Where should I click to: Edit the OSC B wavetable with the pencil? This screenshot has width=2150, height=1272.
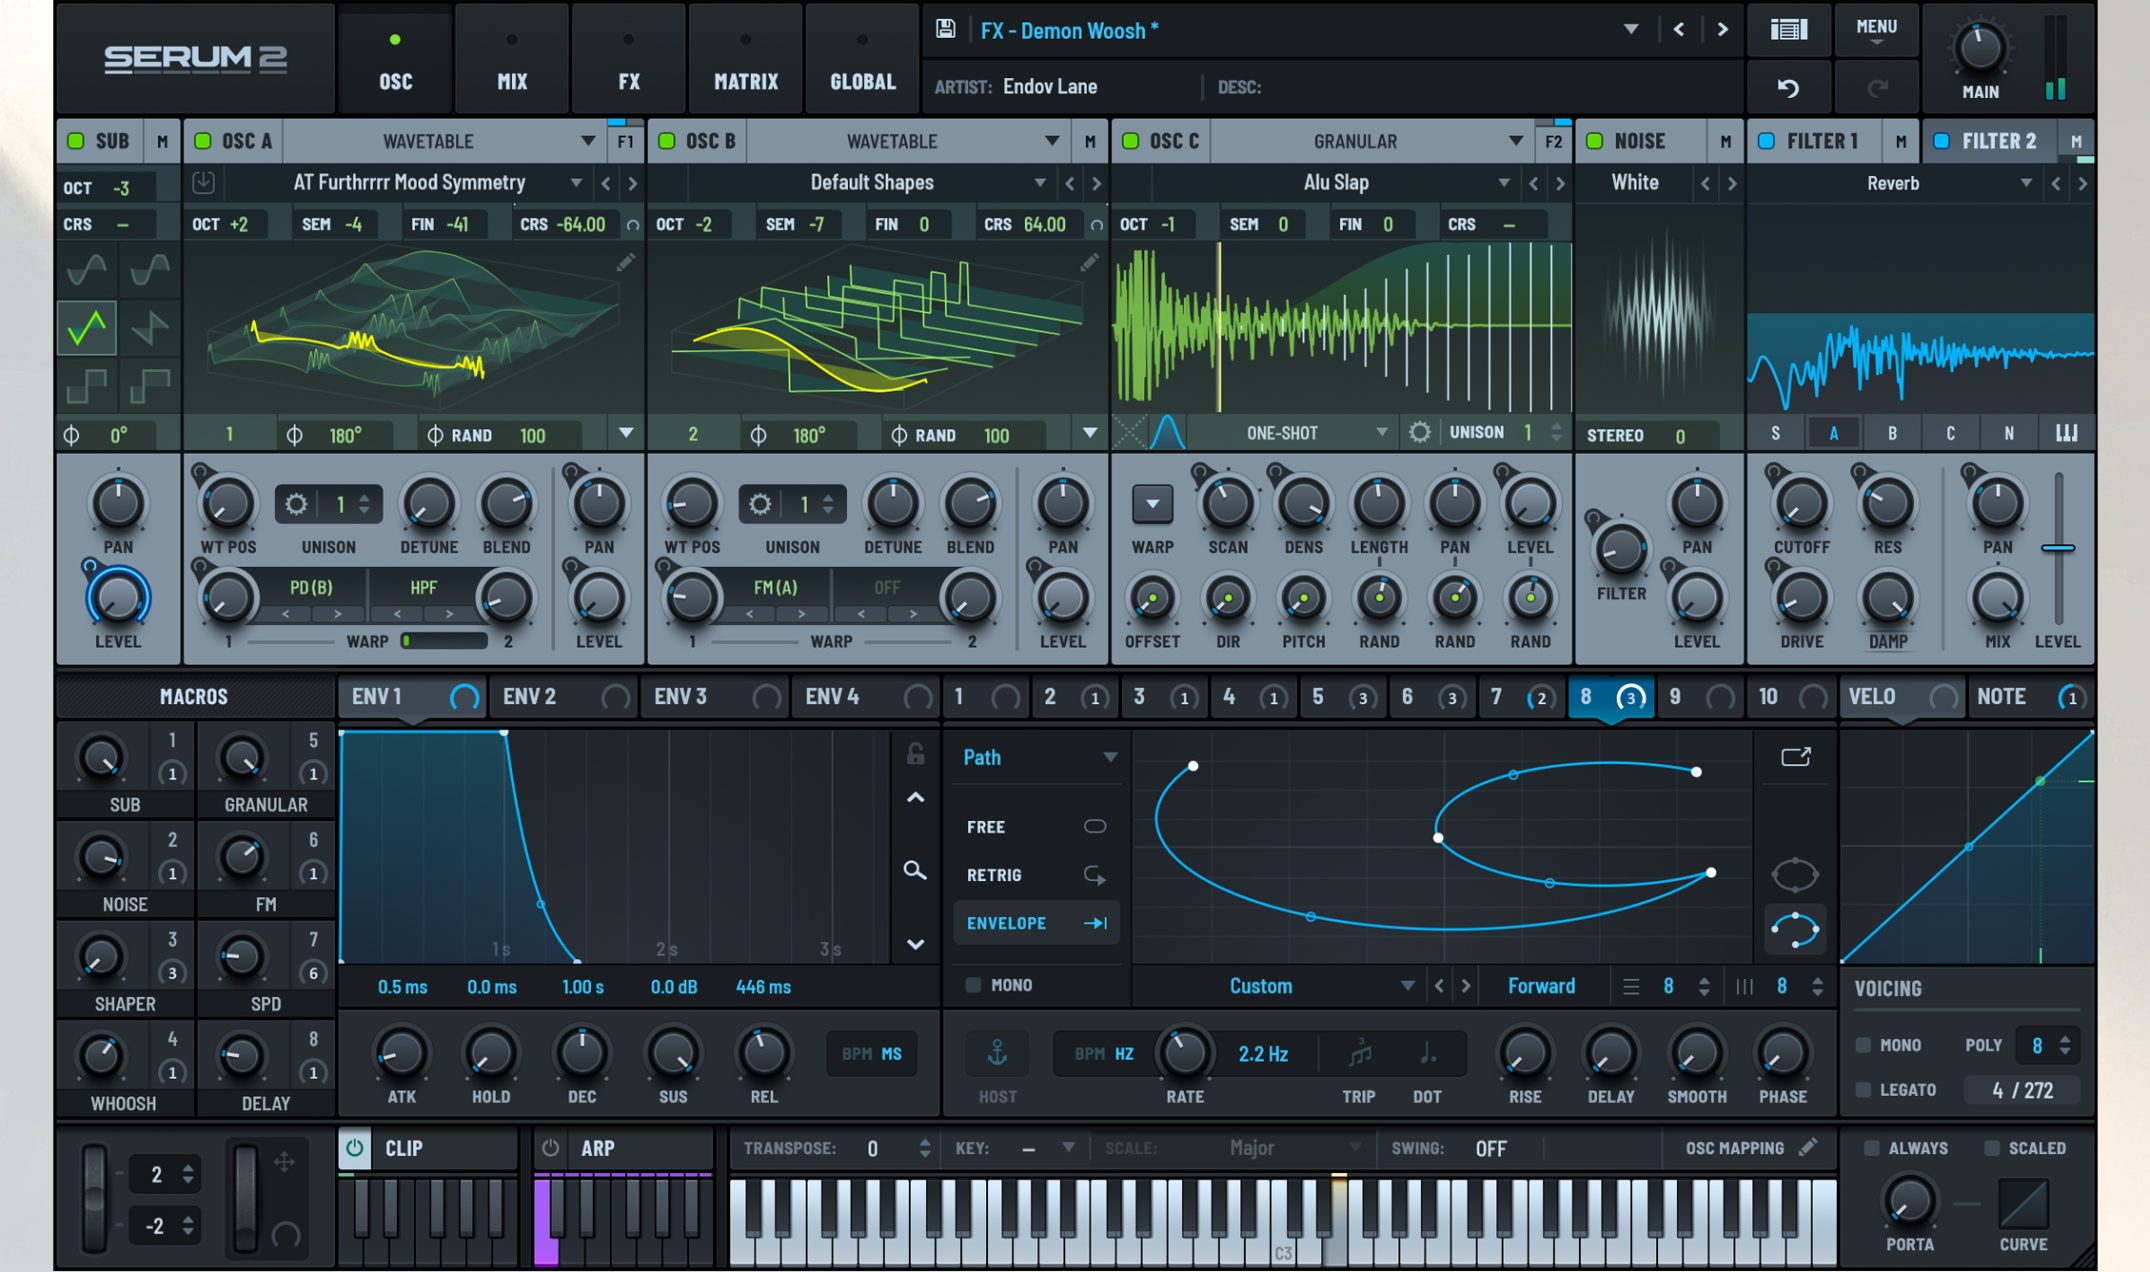point(1089,263)
